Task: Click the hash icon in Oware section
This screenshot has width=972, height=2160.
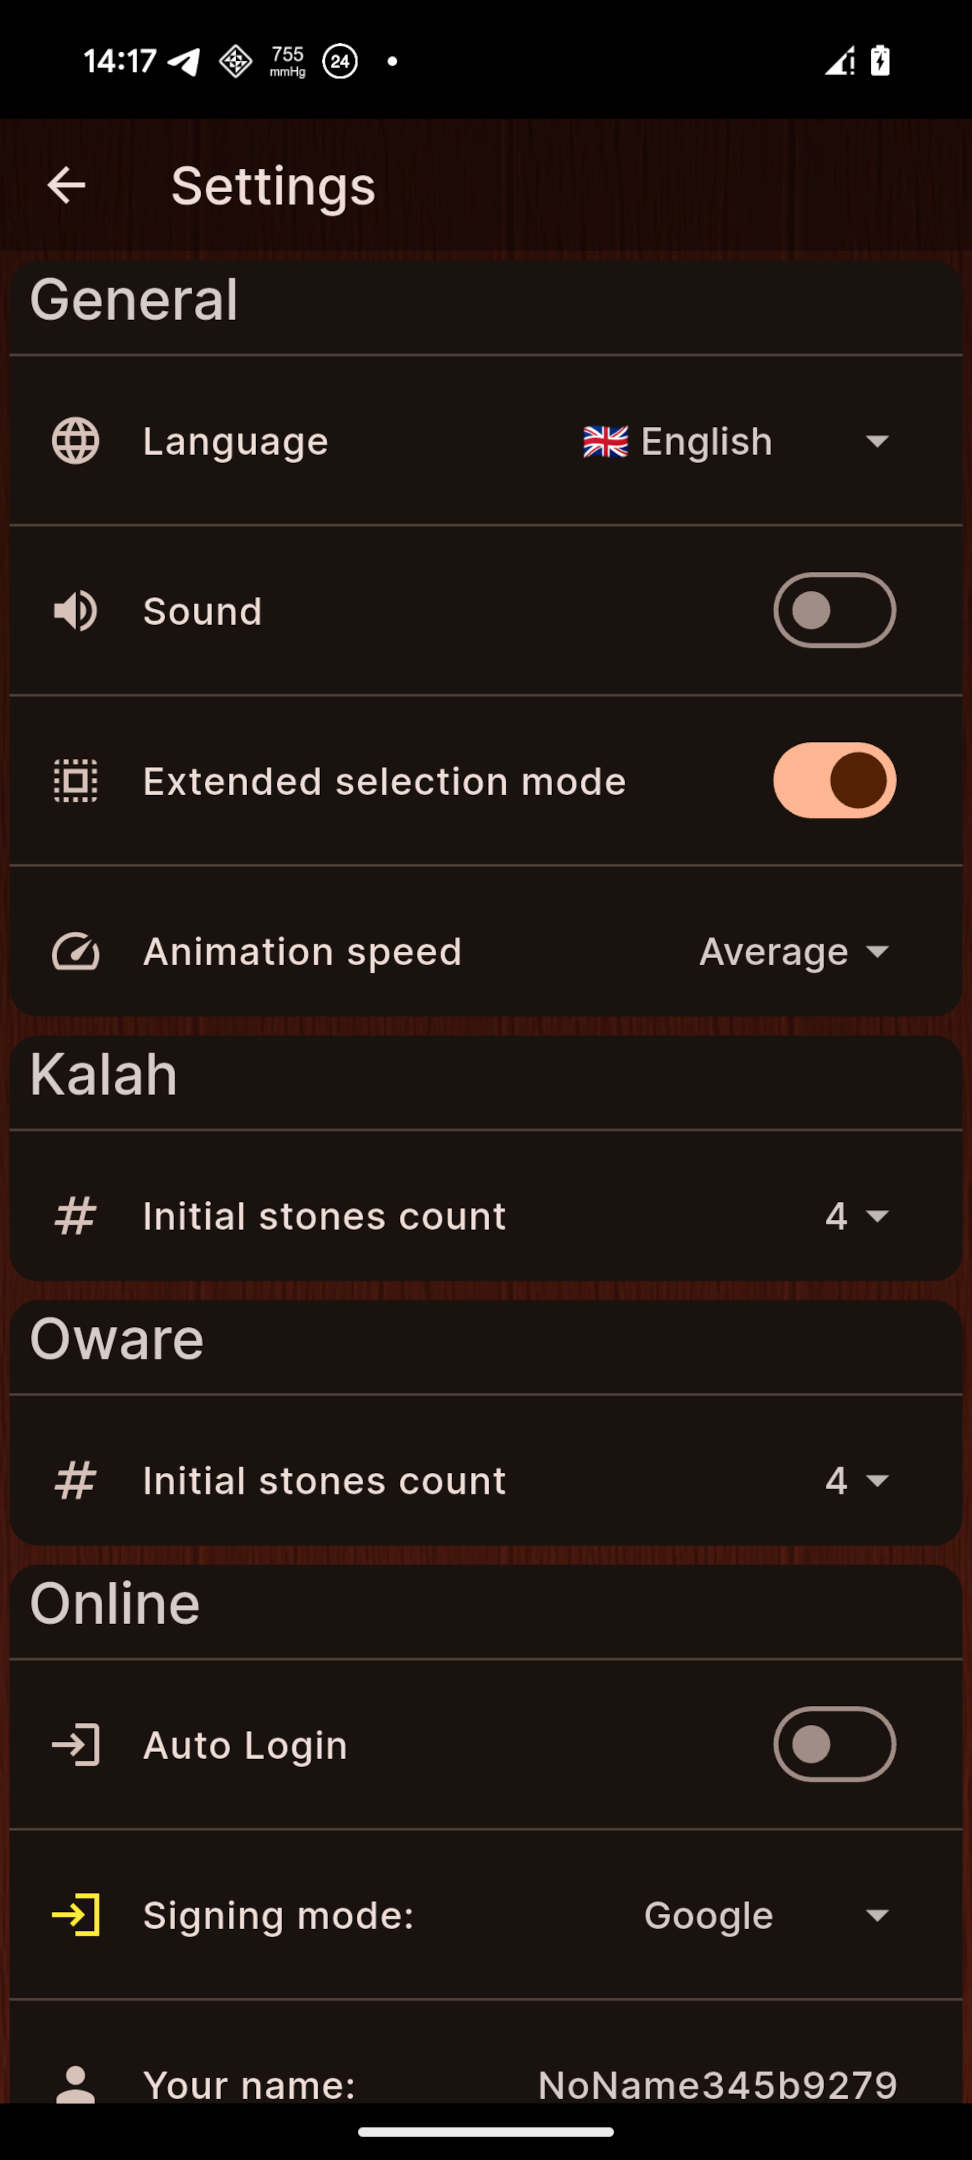Action: coord(76,1480)
